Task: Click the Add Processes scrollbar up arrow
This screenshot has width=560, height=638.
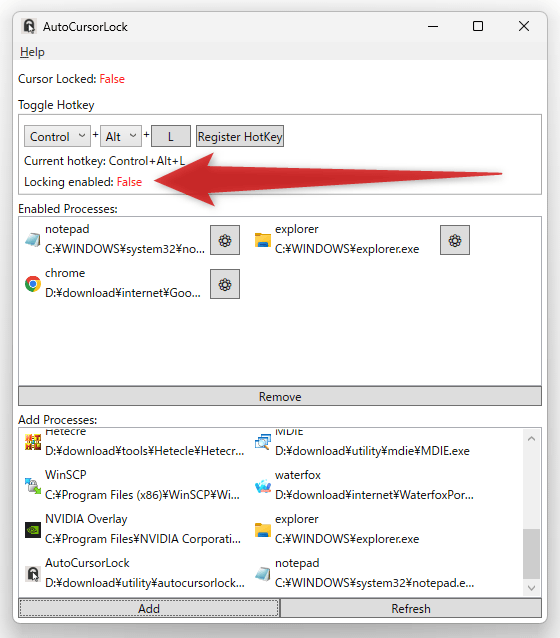Action: 531,439
